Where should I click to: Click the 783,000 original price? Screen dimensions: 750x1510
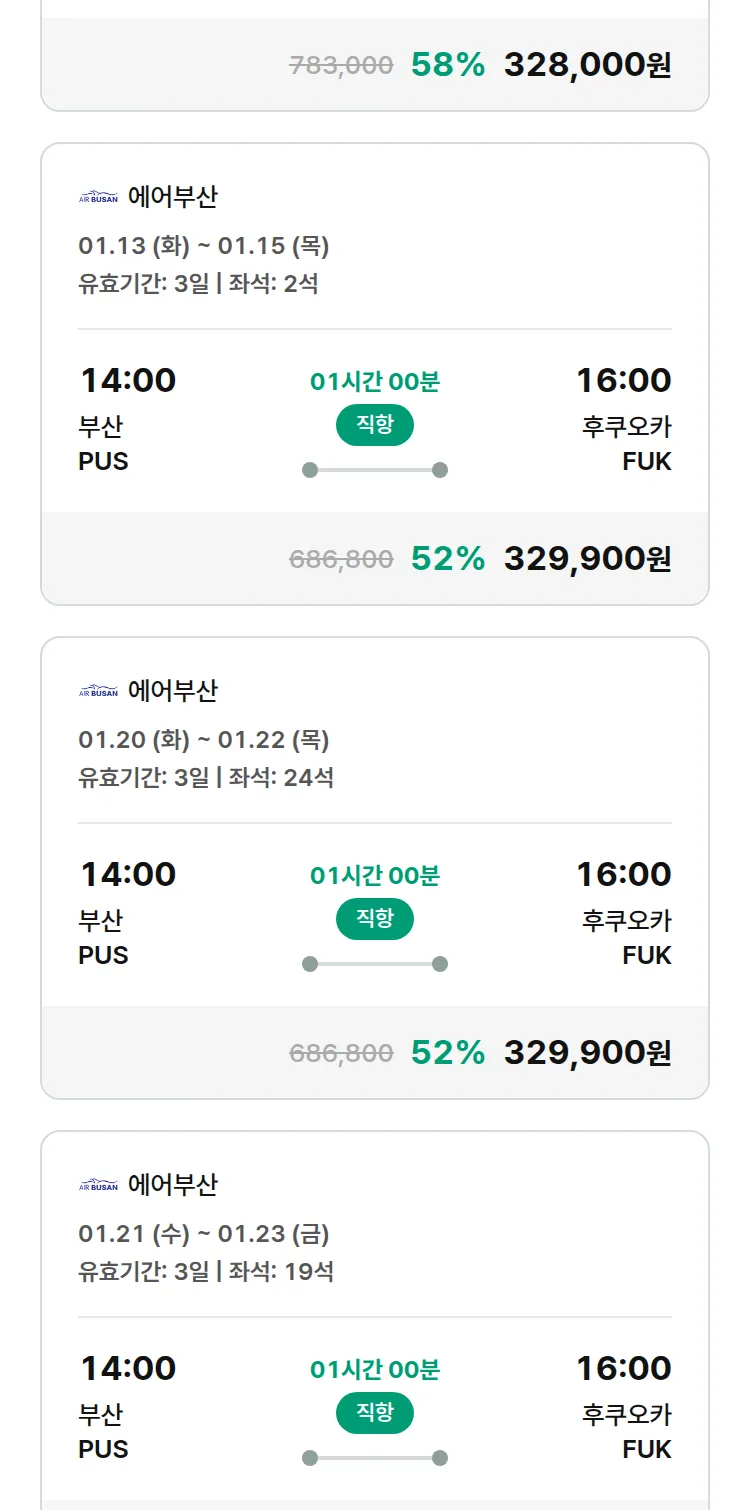341,66
